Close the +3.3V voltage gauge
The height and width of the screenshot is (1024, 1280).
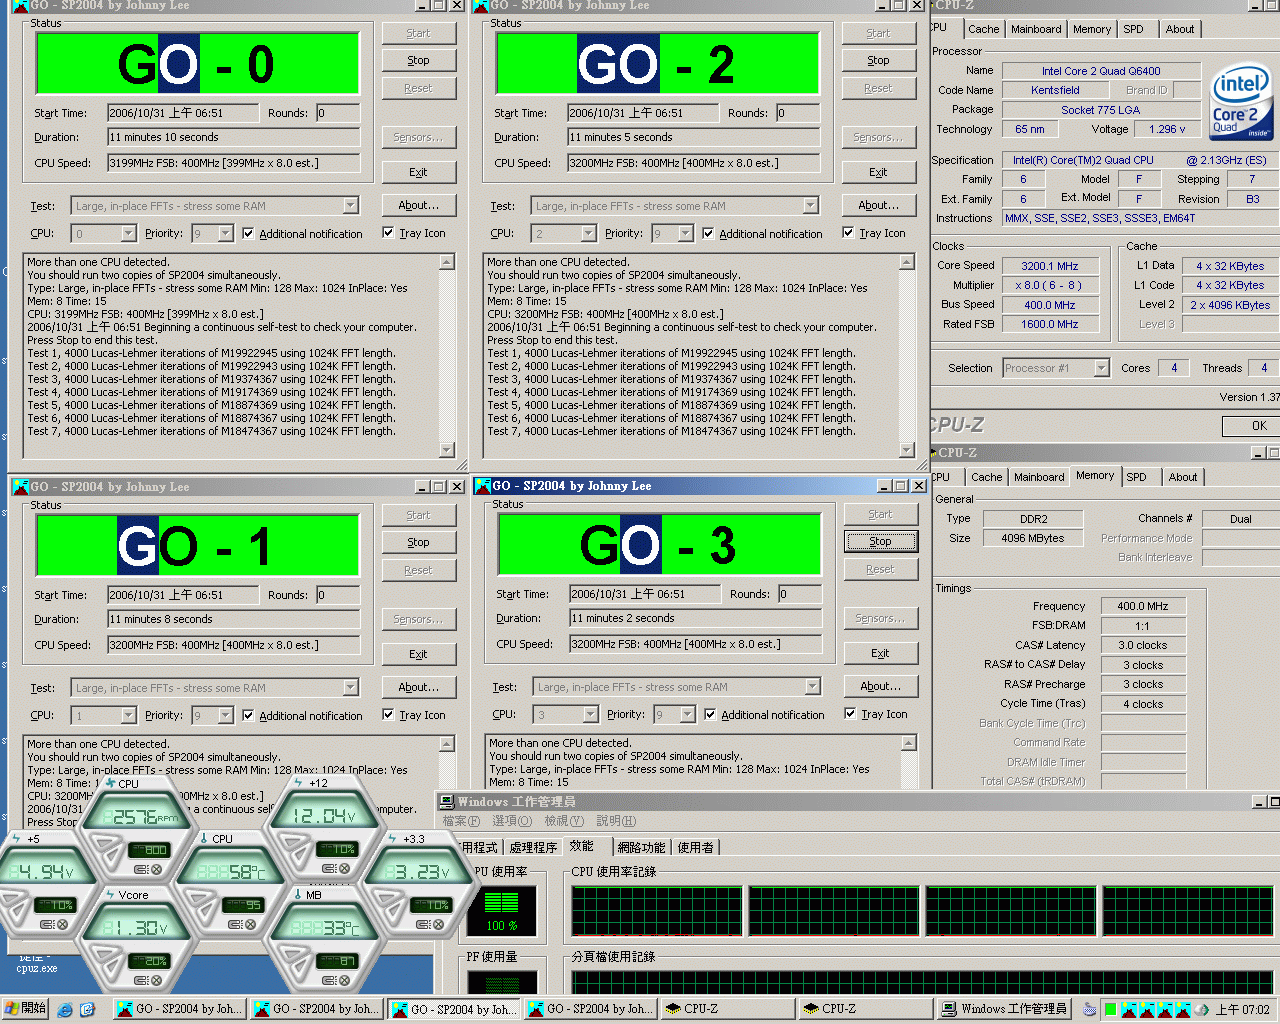tap(438, 924)
